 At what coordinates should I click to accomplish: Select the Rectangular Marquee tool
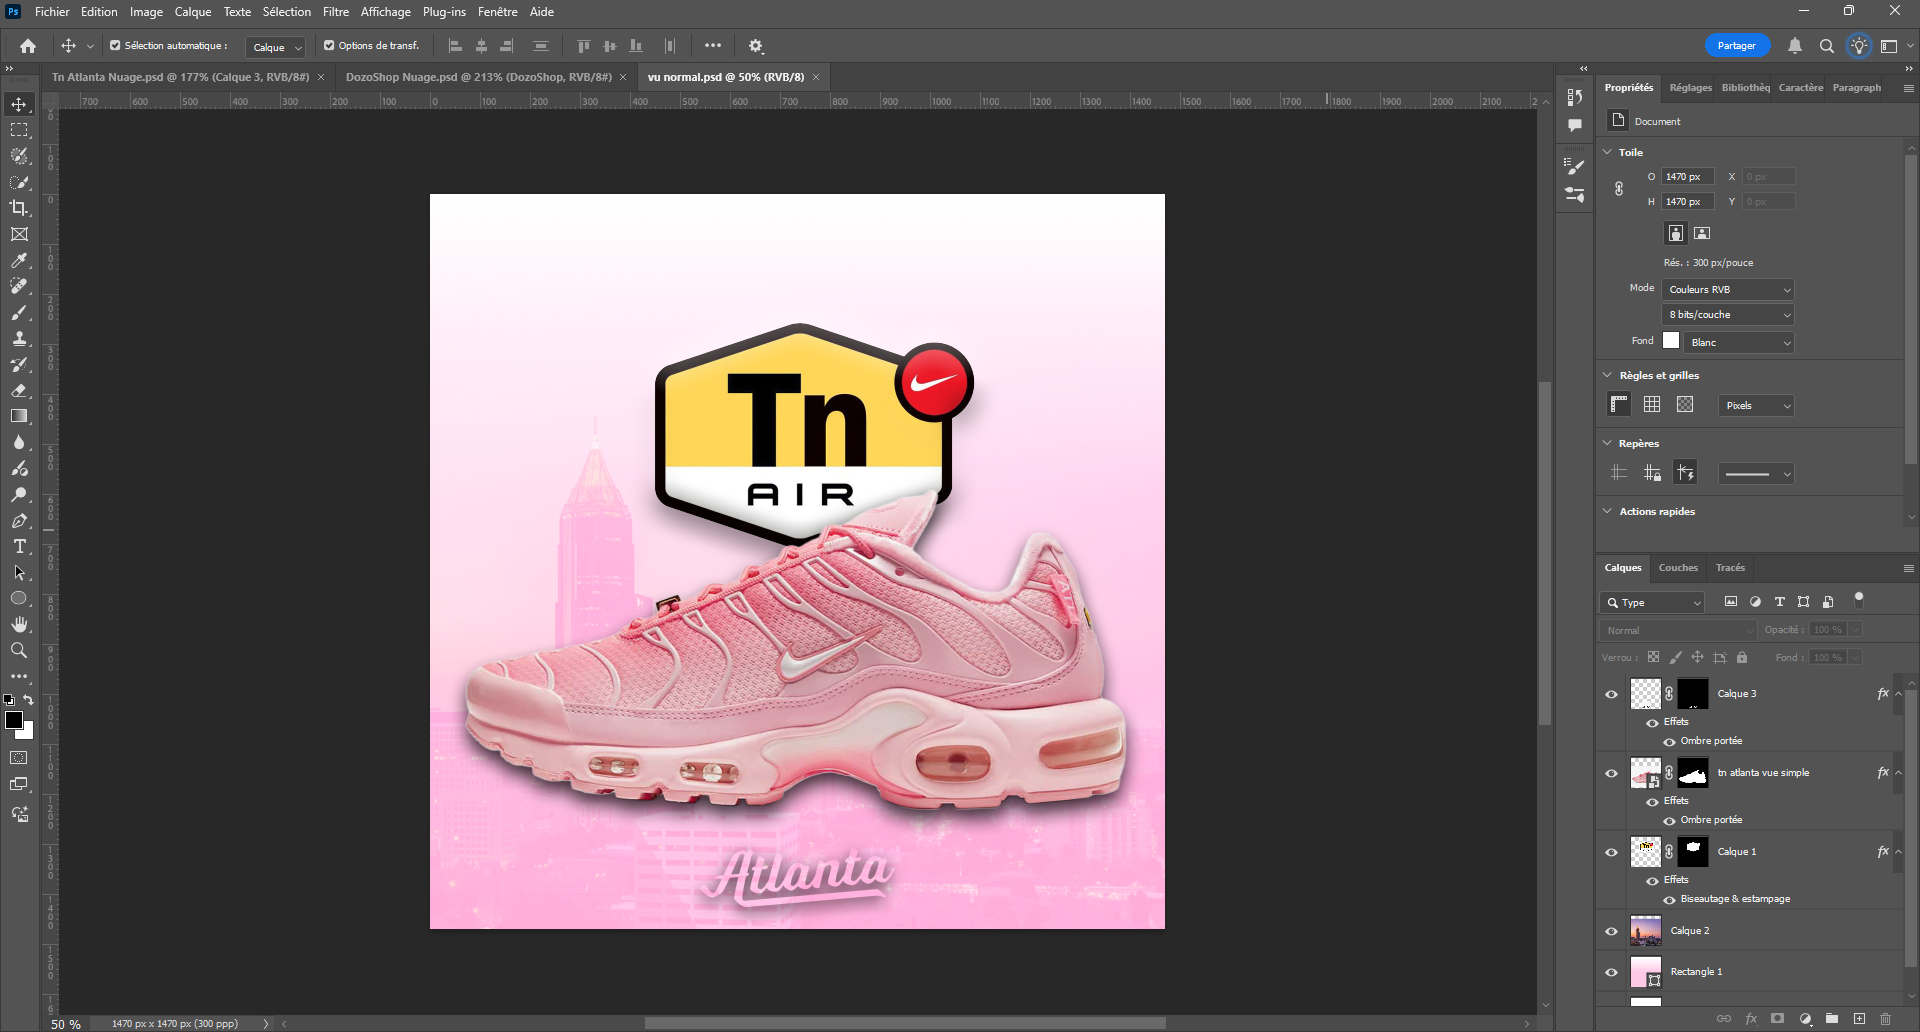click(x=19, y=131)
